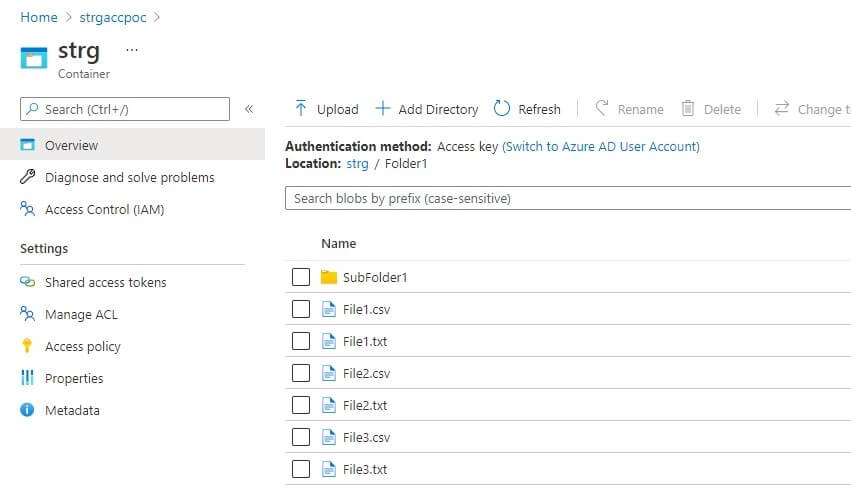Click the Rename icon in toolbar
This screenshot has height=503, width=851.
pyautogui.click(x=602, y=109)
